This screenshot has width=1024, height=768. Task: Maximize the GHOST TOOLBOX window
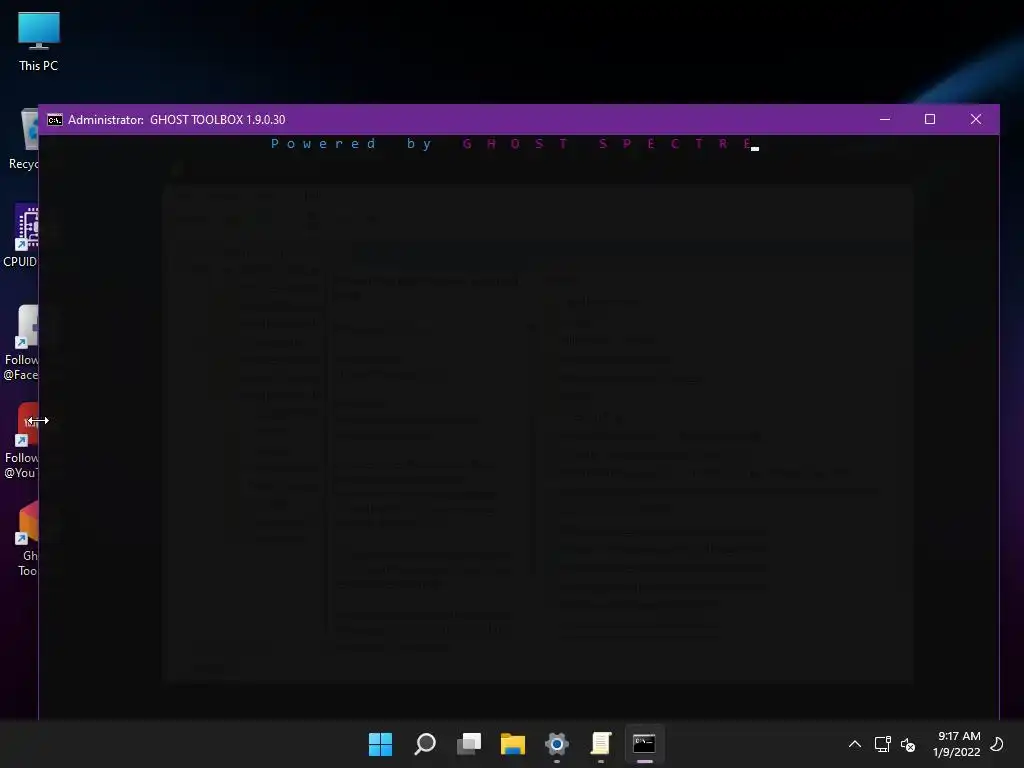coord(930,119)
